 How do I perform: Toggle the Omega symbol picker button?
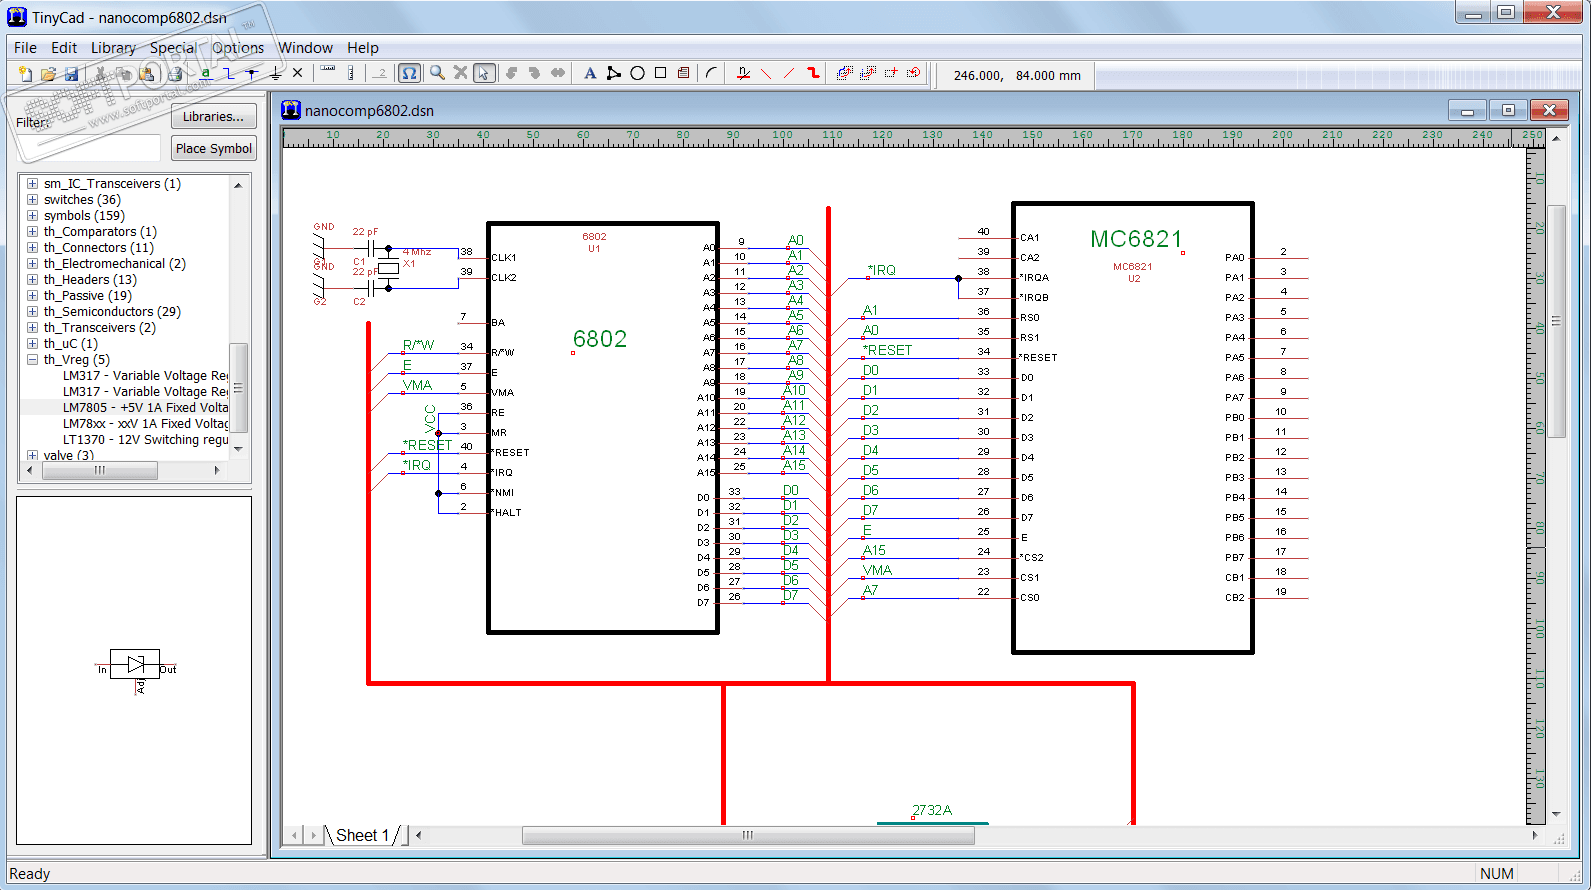[409, 73]
